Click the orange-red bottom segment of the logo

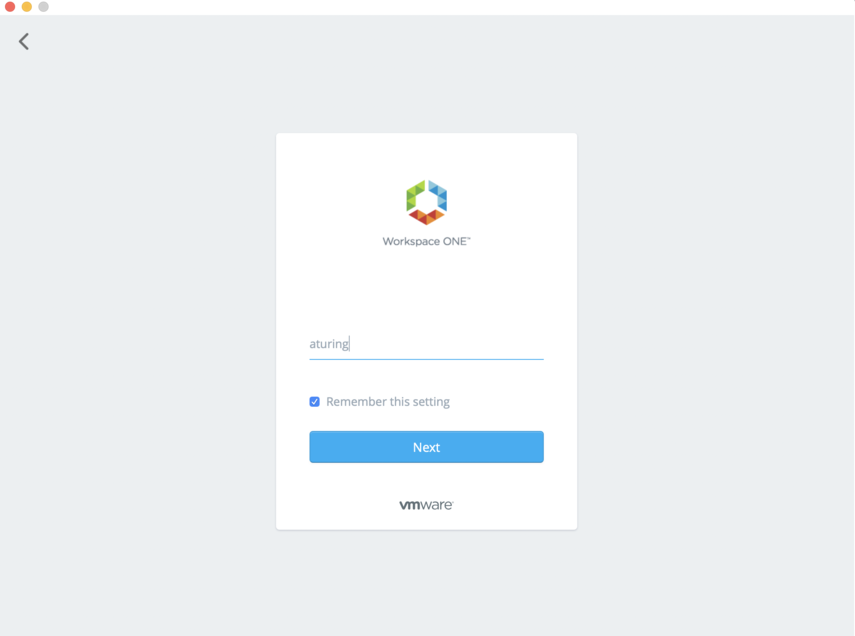(x=426, y=217)
